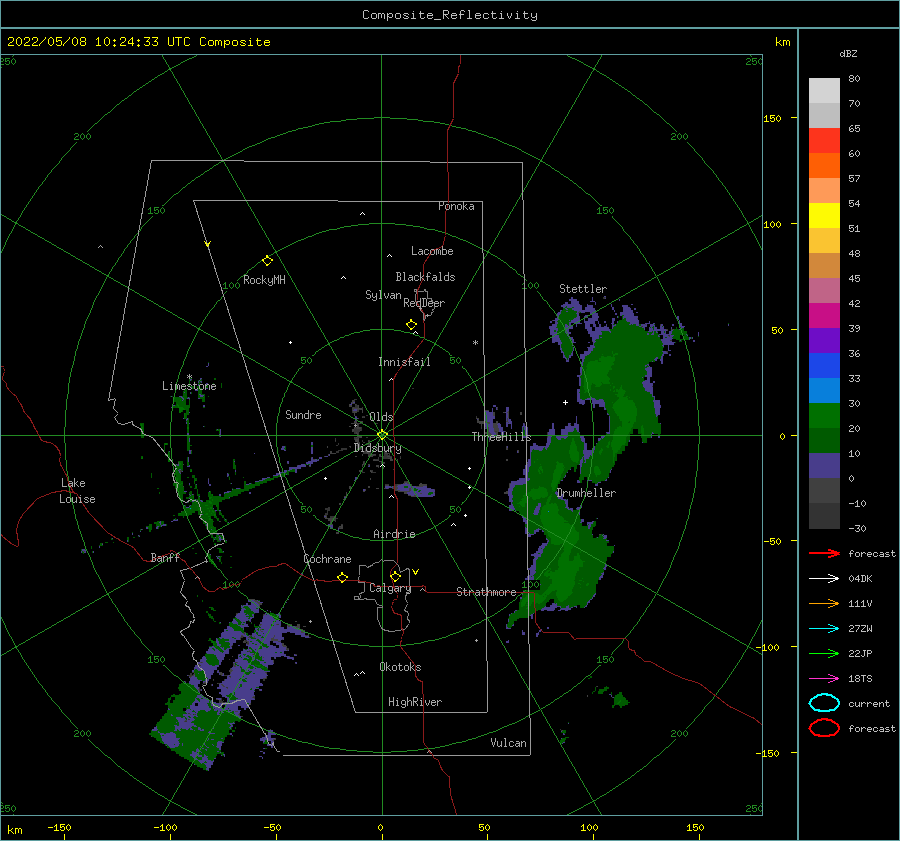This screenshot has height=841, width=900.
Task: Click the ThreeHills label
Action: click(x=501, y=437)
